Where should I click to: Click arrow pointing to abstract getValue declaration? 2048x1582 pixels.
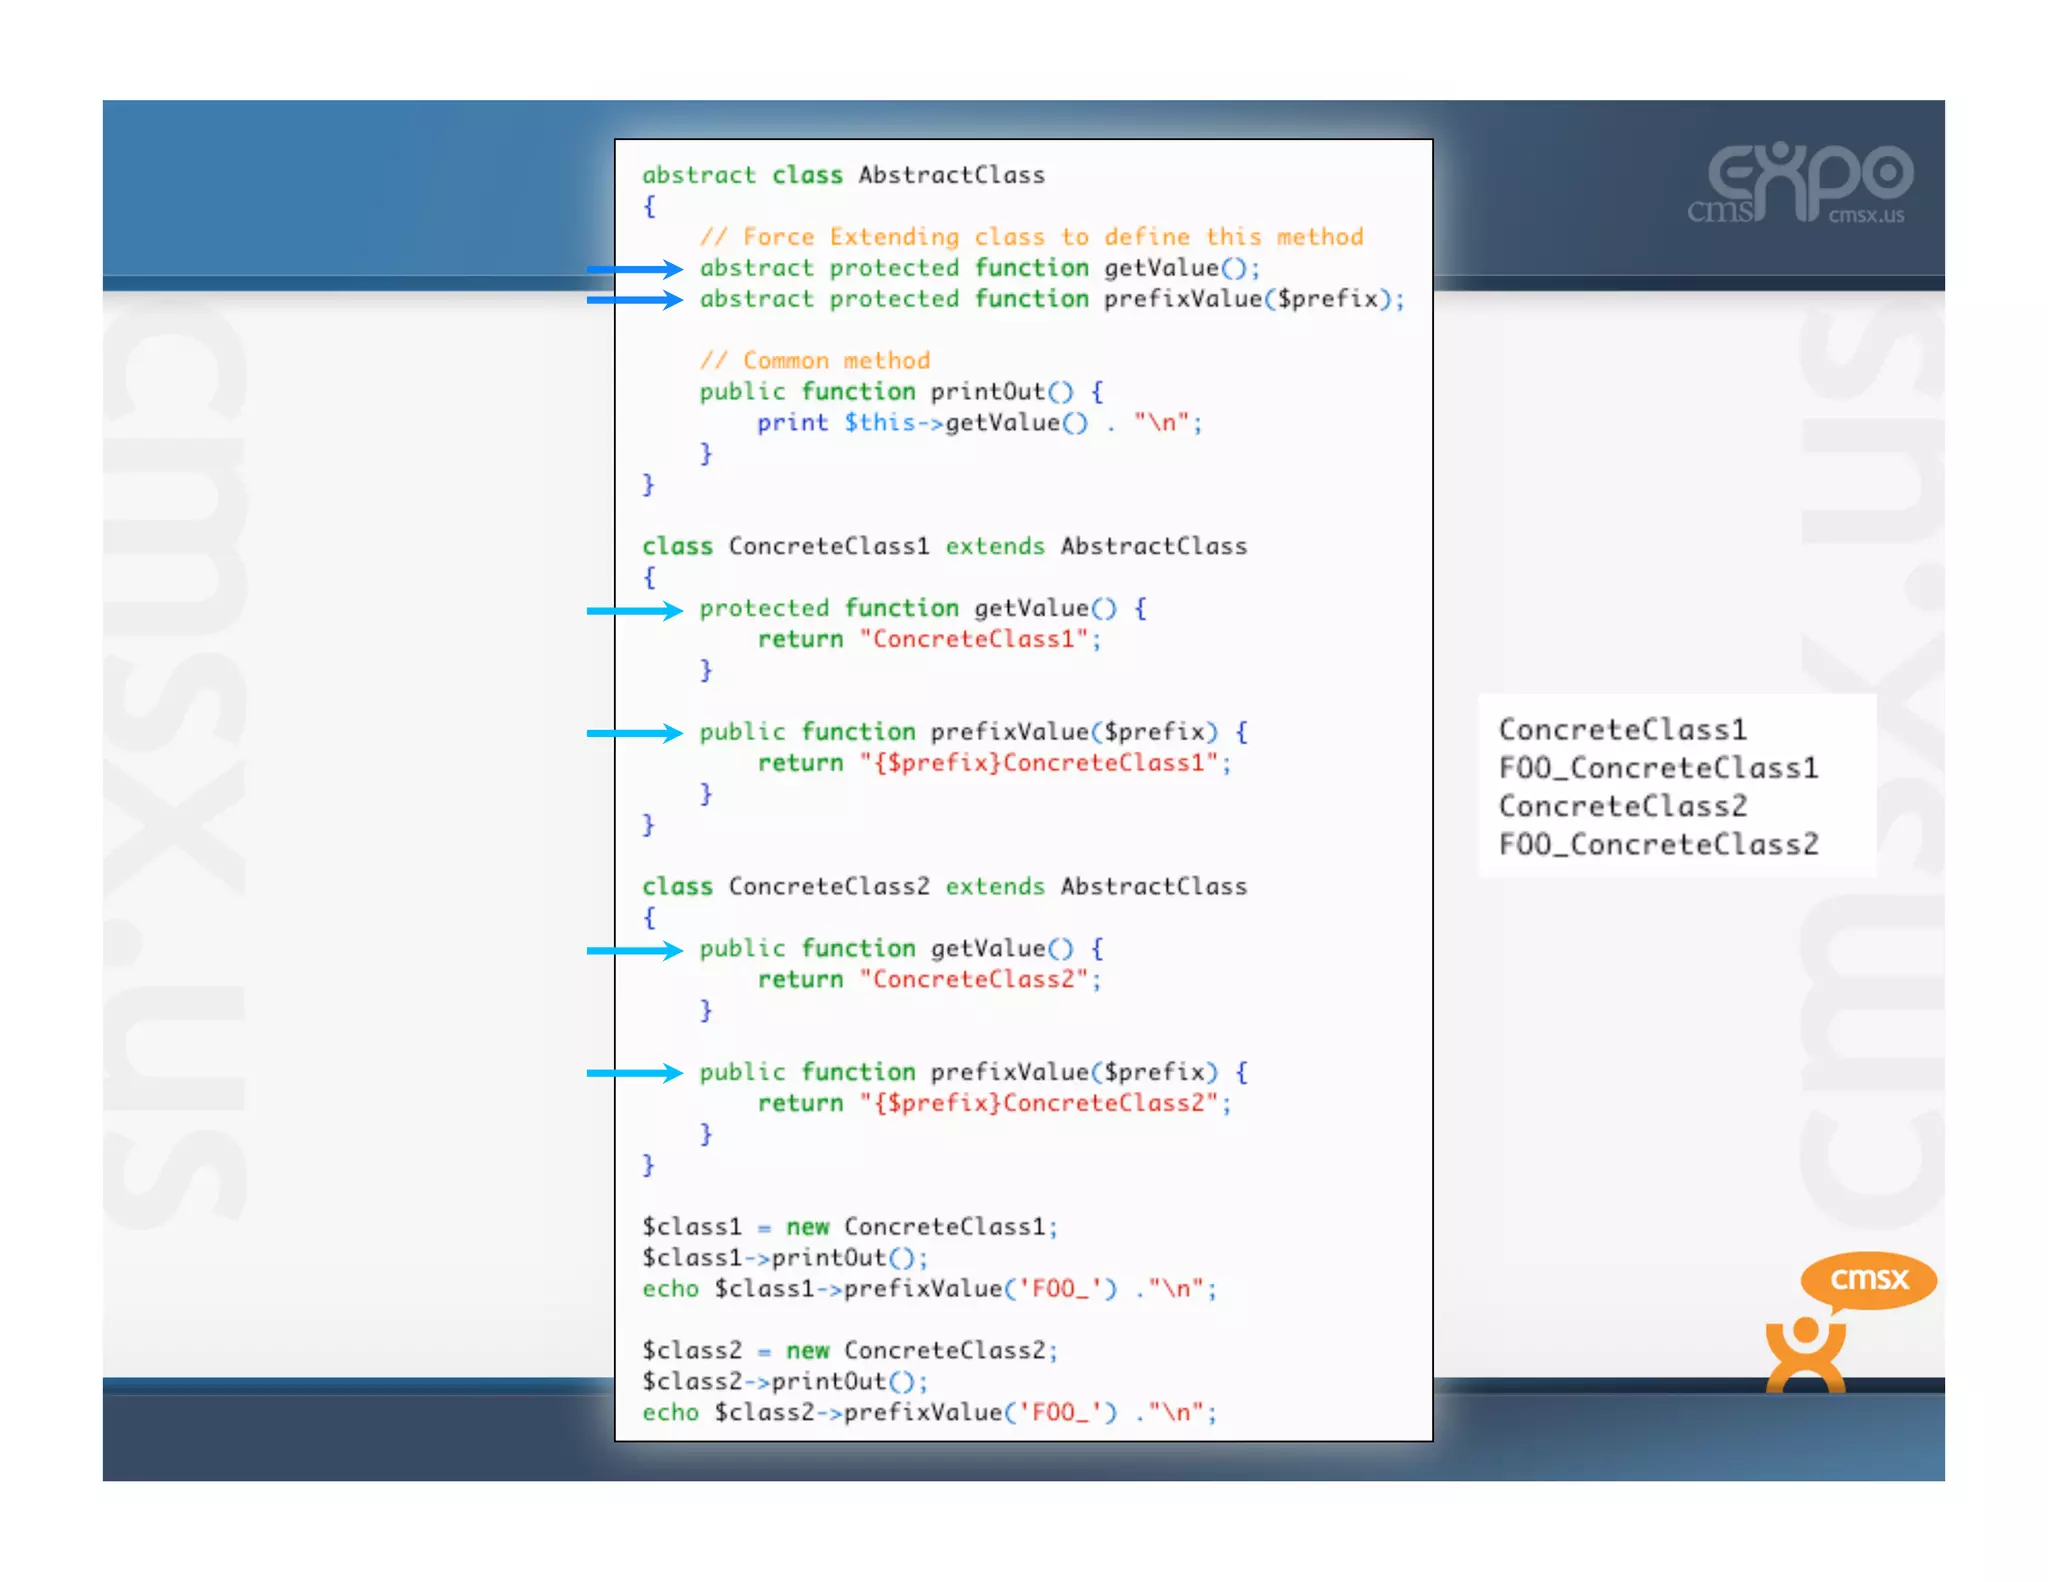click(x=634, y=269)
